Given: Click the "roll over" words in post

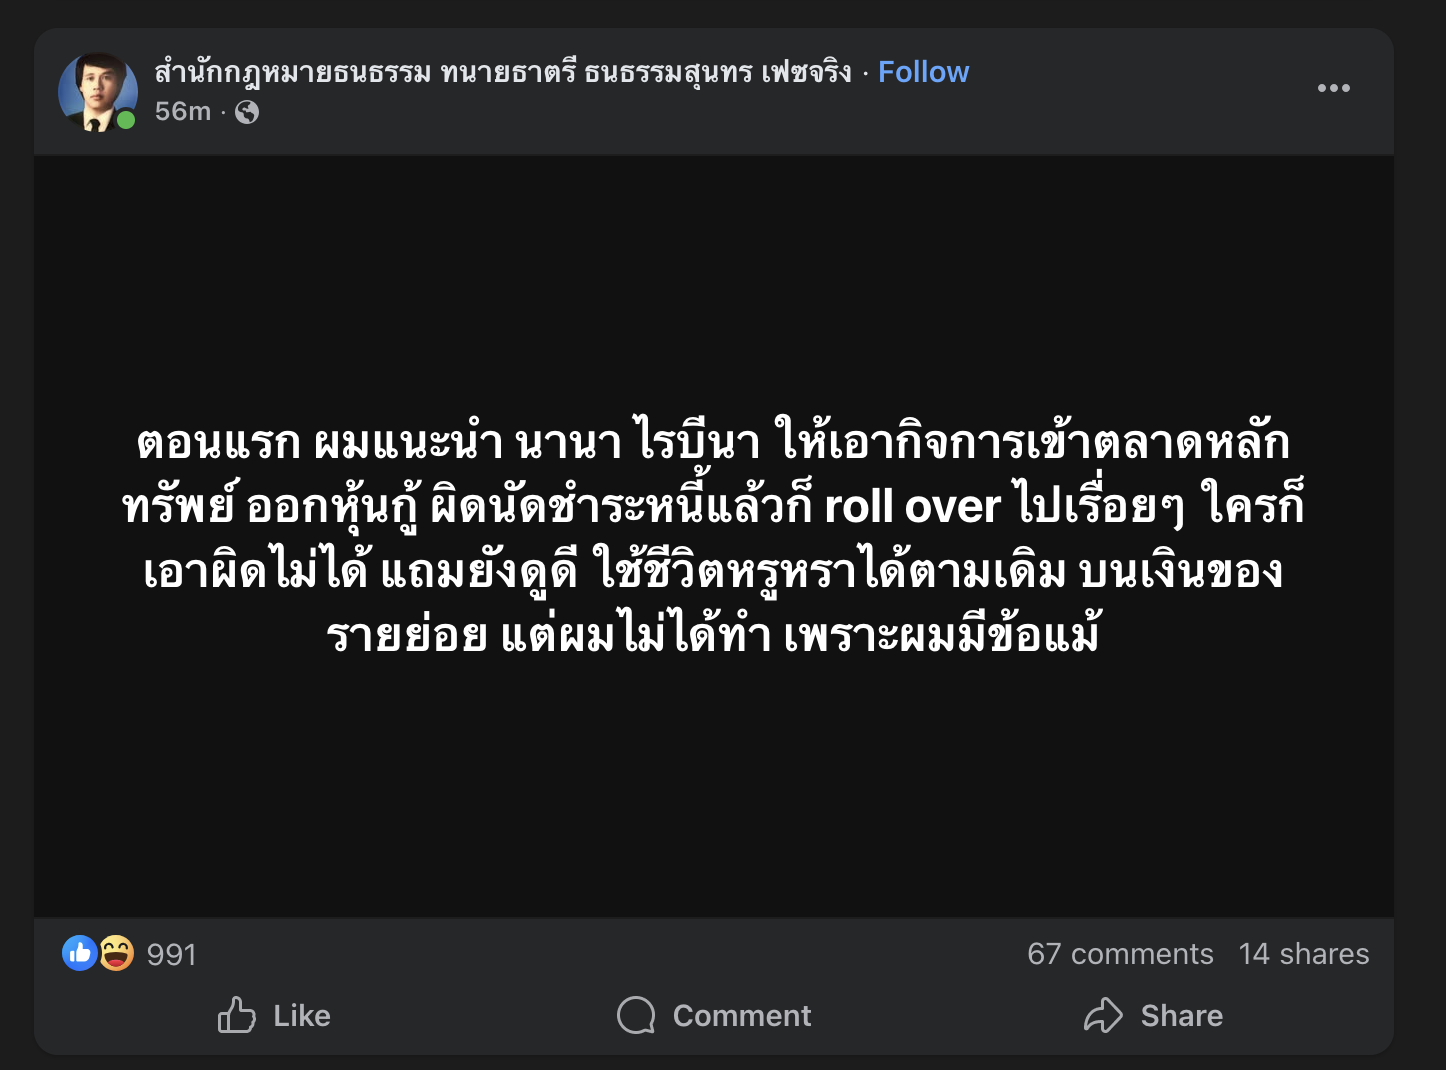Looking at the screenshot, I should (911, 507).
